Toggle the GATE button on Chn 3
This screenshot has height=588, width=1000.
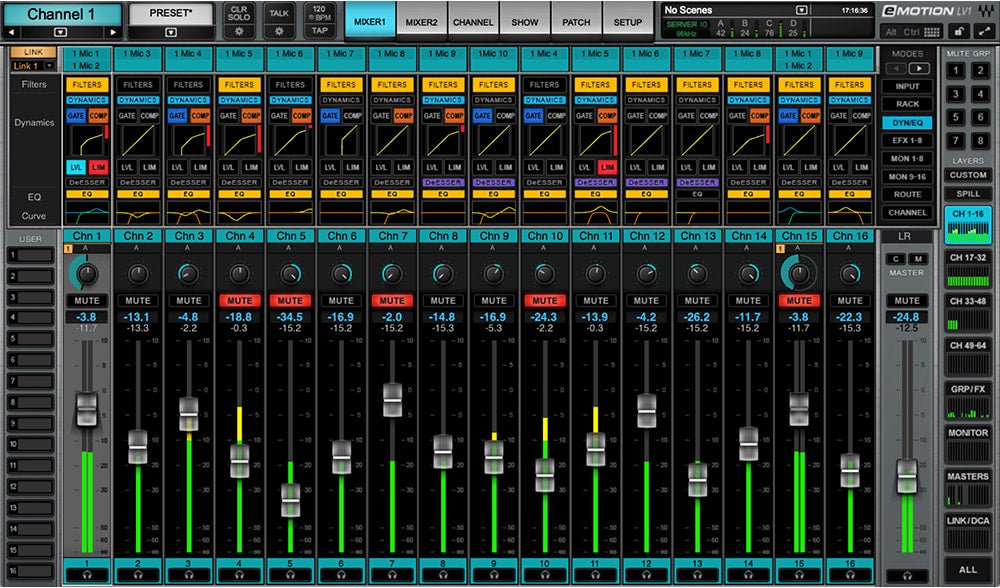coord(177,115)
